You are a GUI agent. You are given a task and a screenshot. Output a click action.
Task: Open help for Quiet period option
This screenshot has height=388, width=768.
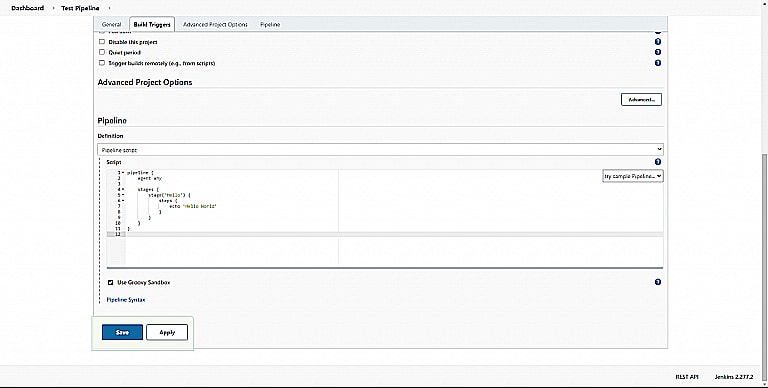pos(658,52)
